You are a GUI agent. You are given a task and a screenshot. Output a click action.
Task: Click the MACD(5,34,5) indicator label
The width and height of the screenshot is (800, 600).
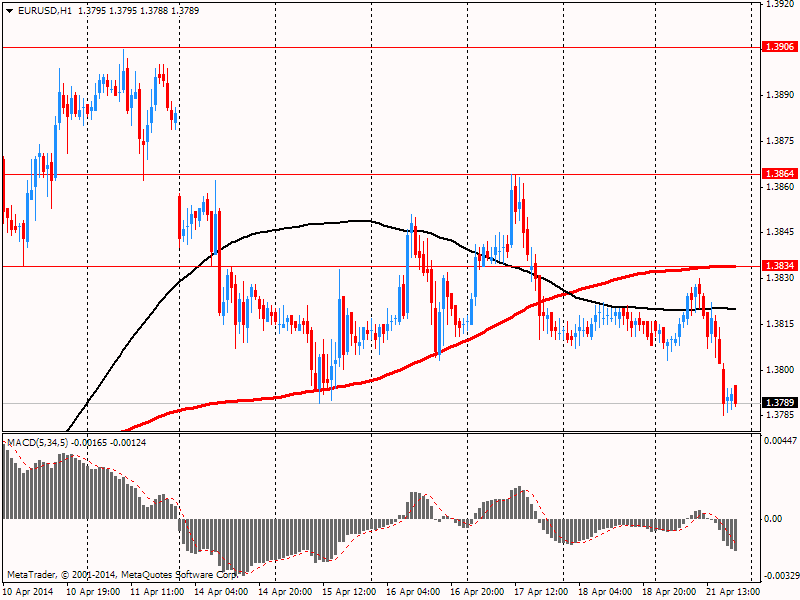click(x=38, y=442)
